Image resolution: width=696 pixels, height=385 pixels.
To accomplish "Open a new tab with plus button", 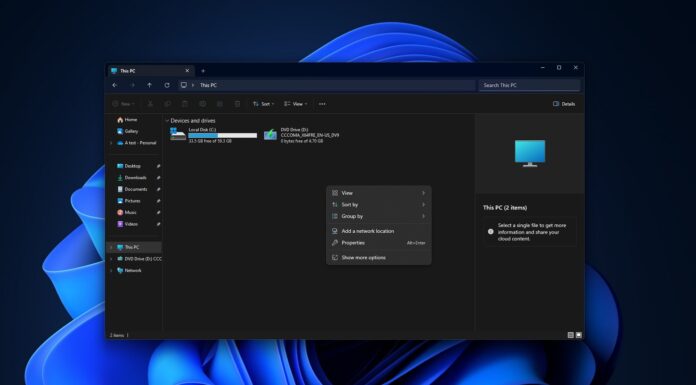I will tap(203, 71).
